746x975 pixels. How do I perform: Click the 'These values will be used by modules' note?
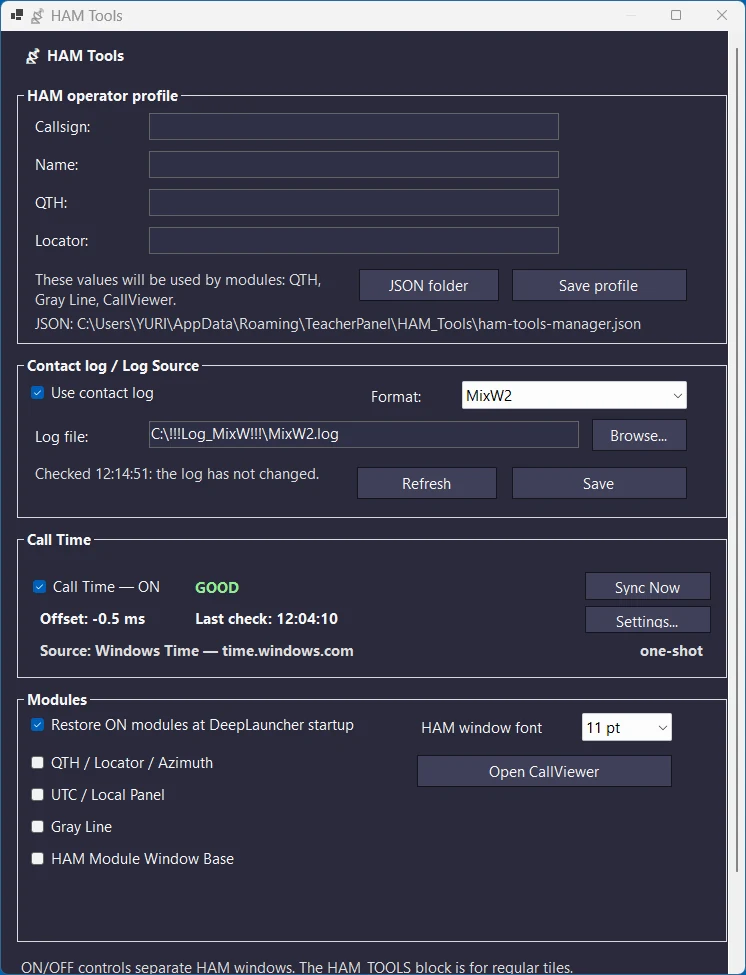(178, 290)
